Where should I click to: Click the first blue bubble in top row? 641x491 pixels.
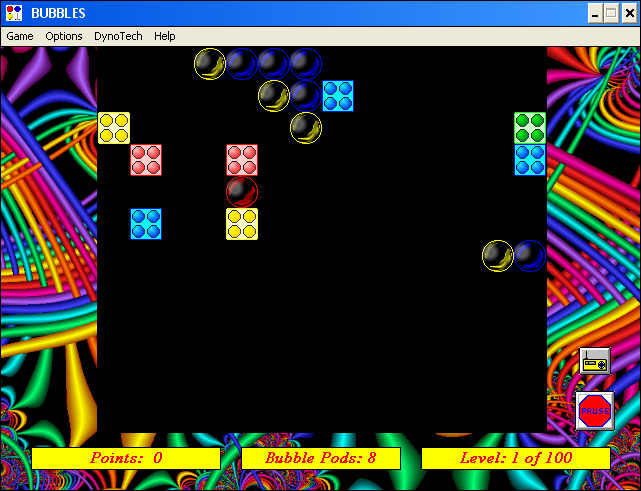point(242,64)
